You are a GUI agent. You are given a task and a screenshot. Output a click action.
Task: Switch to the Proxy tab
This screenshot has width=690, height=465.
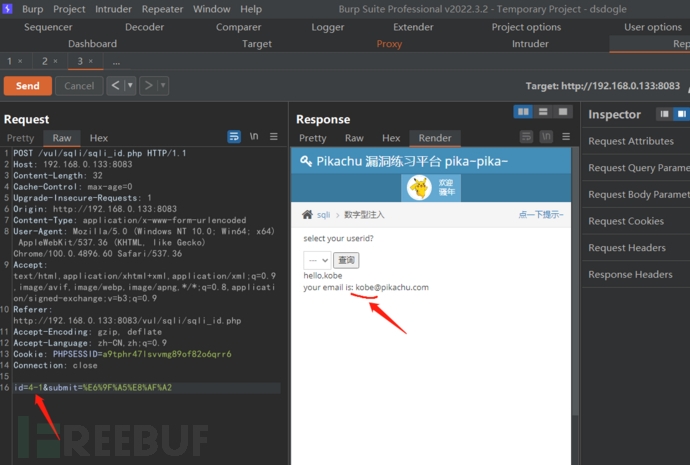click(x=389, y=44)
